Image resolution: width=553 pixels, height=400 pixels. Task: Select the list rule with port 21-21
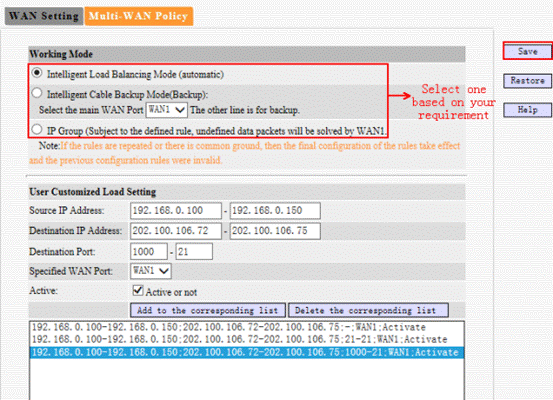(x=247, y=339)
